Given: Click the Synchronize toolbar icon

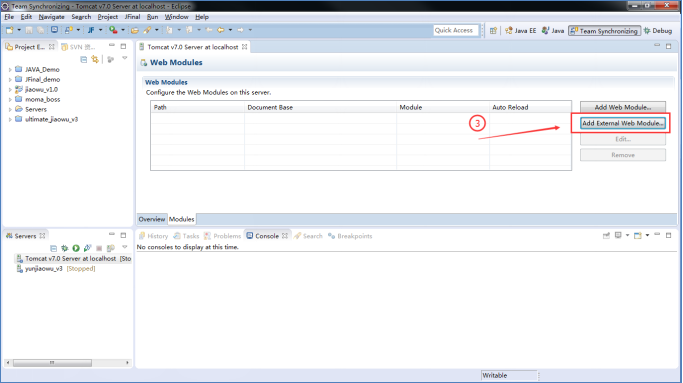Looking at the screenshot, I should pyautogui.click(x=69, y=30).
